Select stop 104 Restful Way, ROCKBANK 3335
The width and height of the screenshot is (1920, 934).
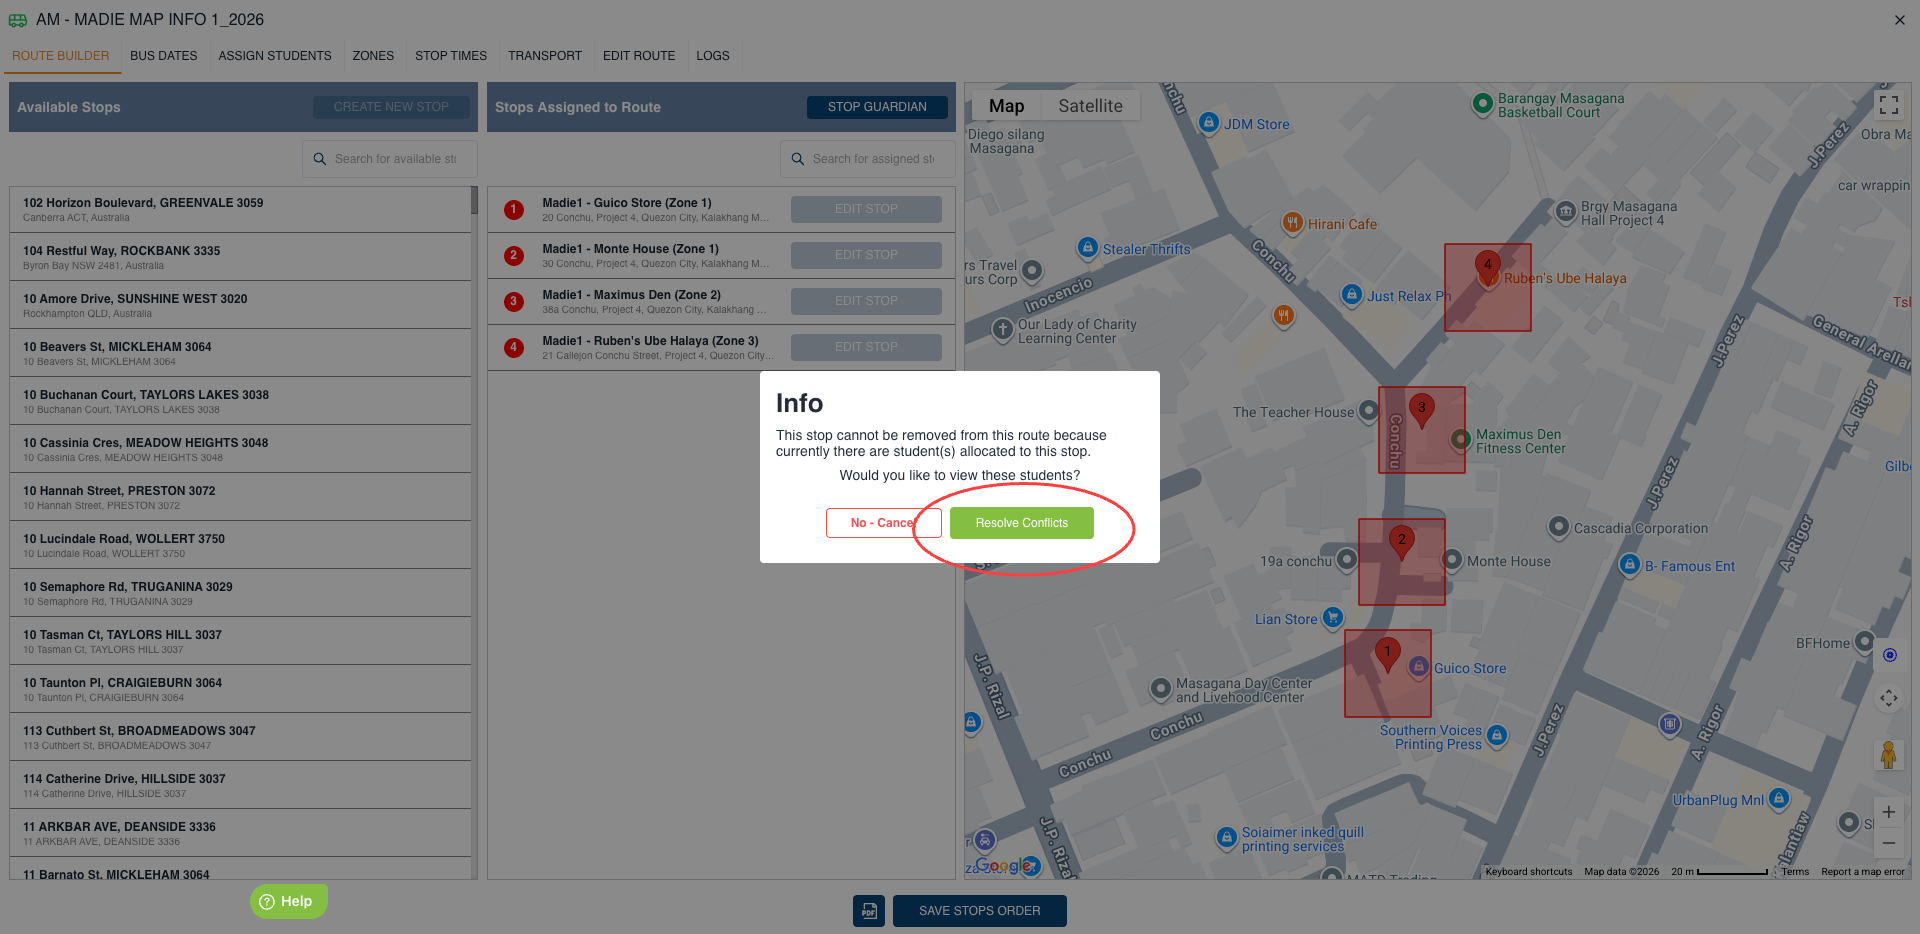click(x=240, y=257)
